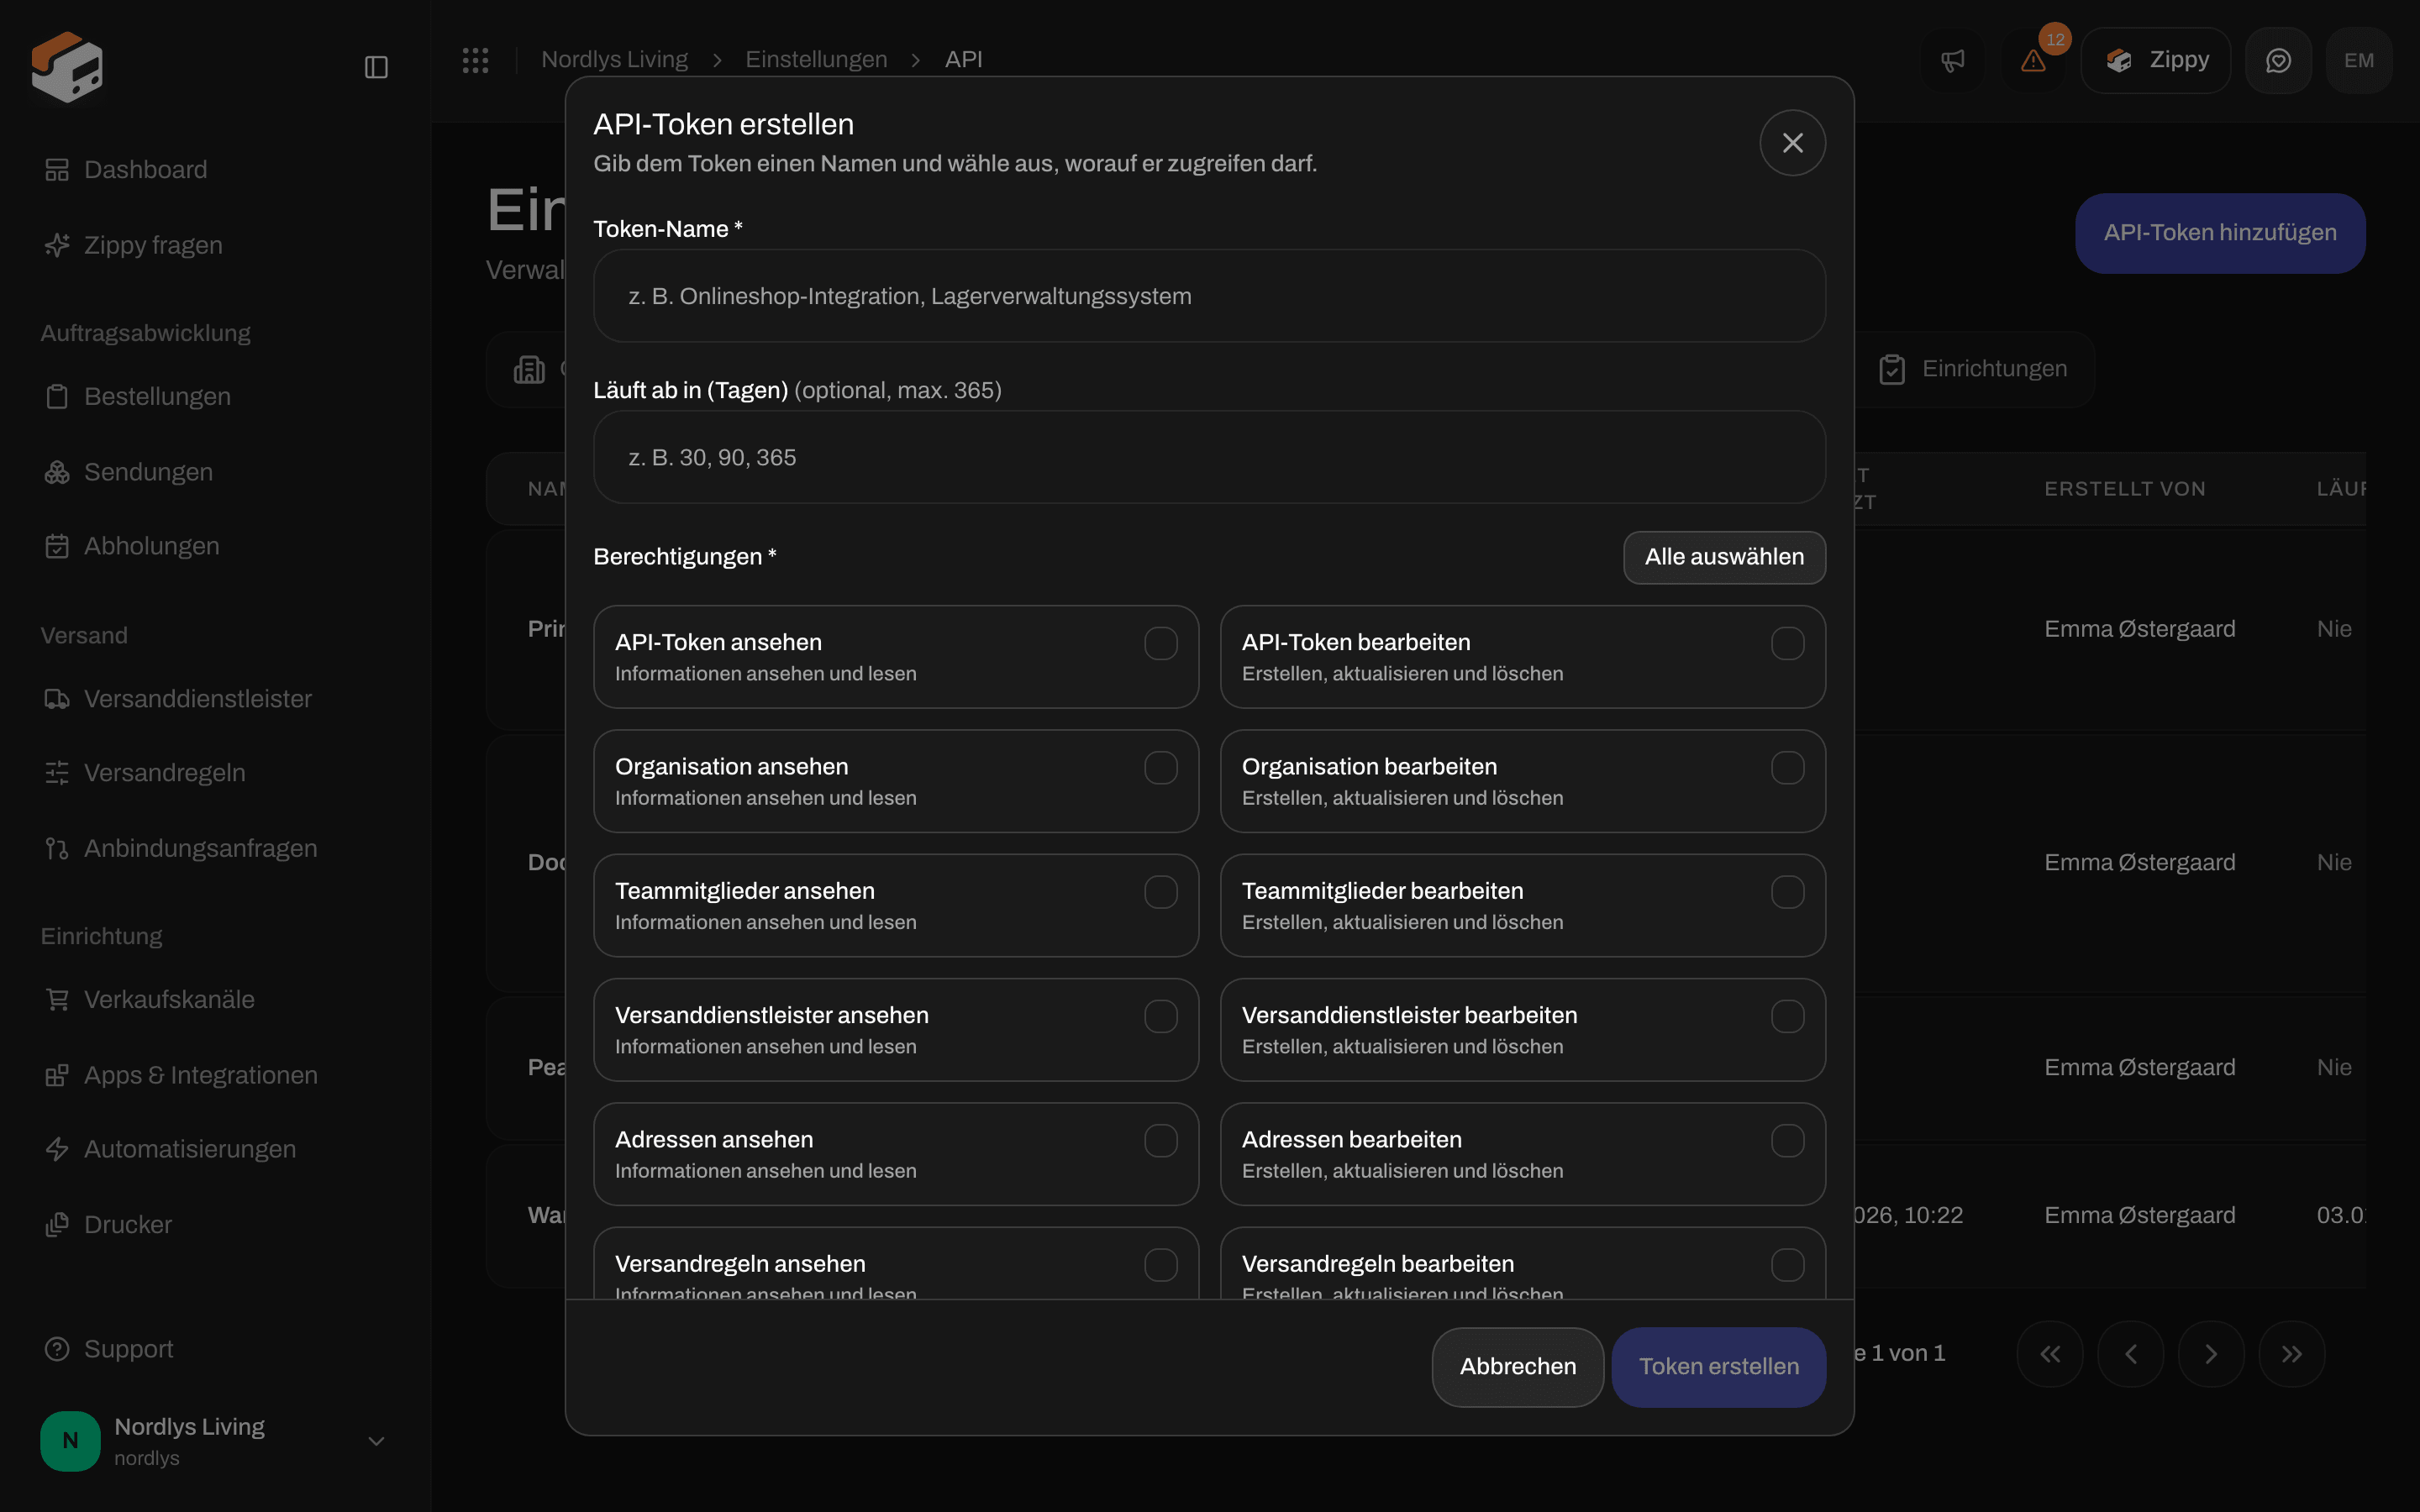Toggle Adressen bearbeiten checkbox
Screen dimensions: 2420x1512
click(x=1787, y=1141)
